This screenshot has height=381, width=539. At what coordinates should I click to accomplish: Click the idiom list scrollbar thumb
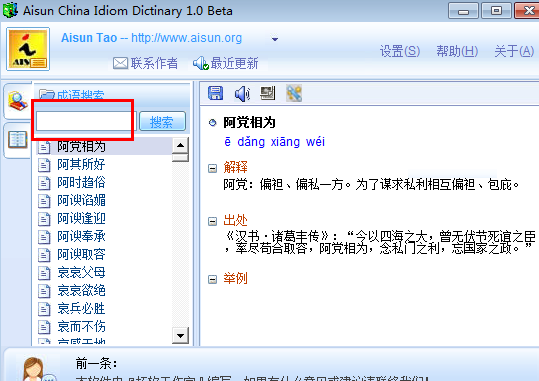point(180,158)
